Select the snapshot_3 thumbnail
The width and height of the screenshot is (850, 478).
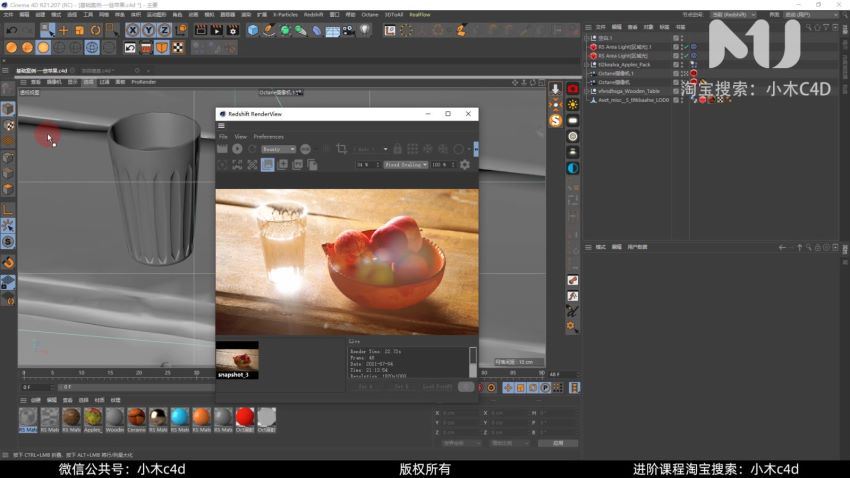(x=237, y=358)
